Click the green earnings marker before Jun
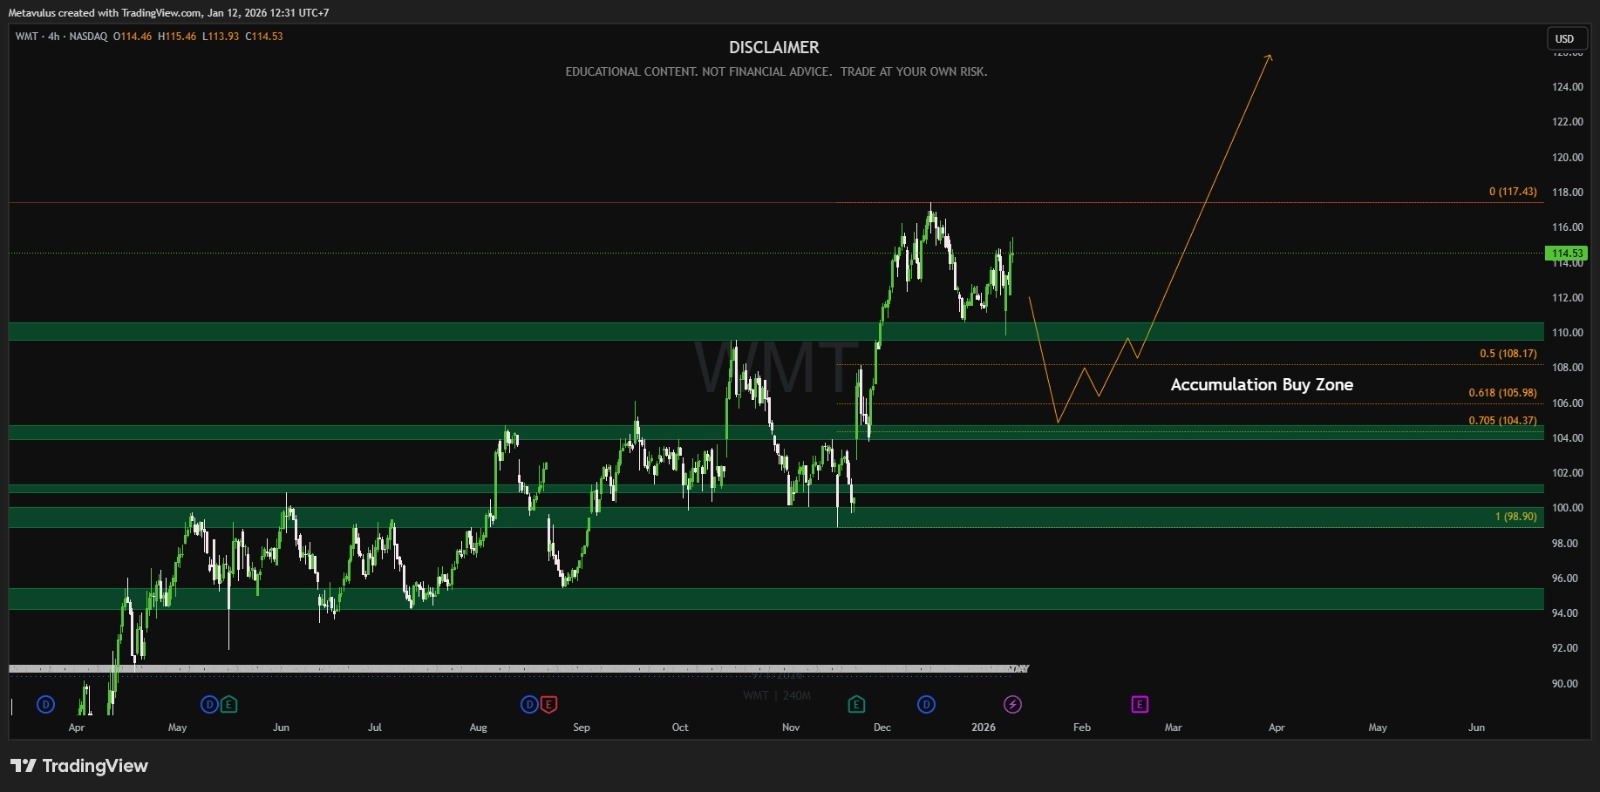 (229, 705)
